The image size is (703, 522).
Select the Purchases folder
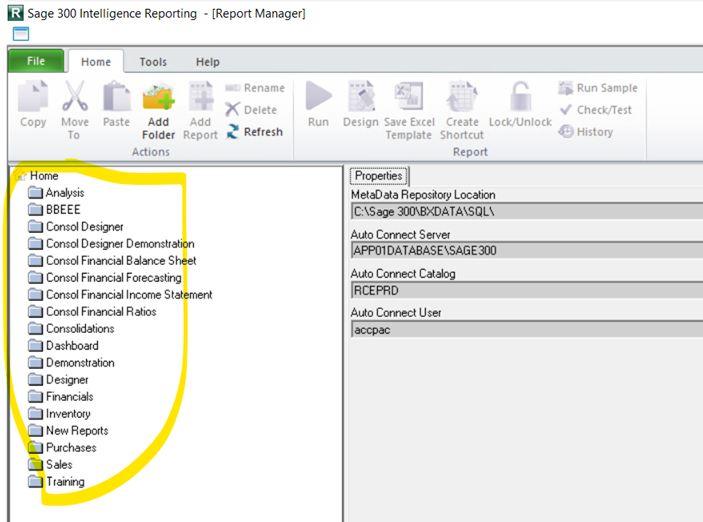(x=62, y=448)
